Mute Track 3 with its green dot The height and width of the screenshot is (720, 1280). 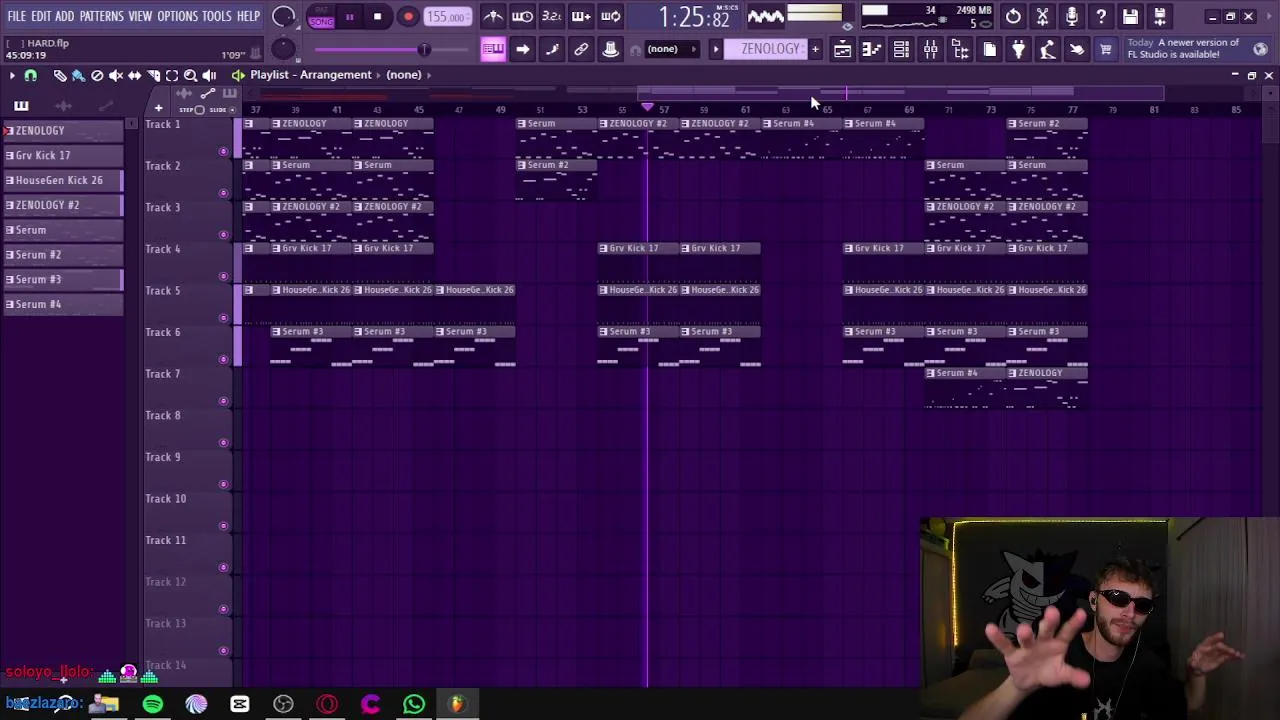(x=223, y=235)
